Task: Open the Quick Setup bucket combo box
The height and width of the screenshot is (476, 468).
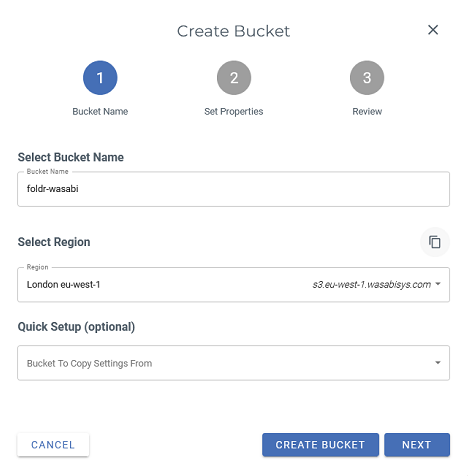Action: (x=233, y=363)
